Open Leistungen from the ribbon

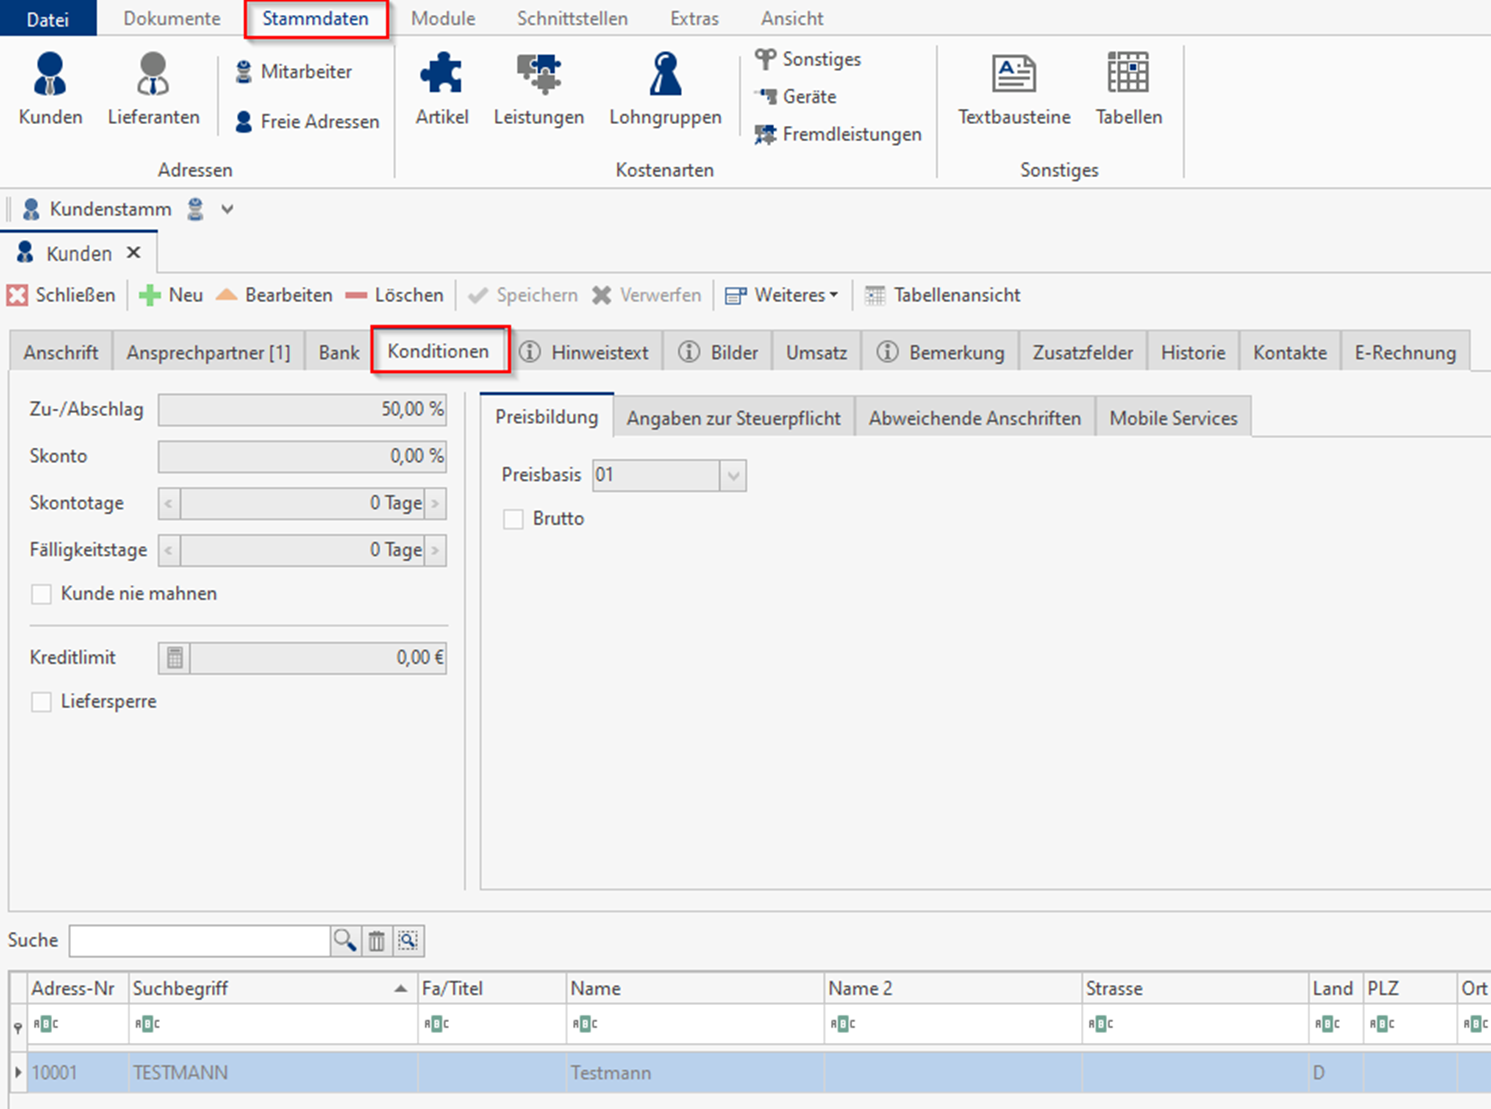tap(538, 90)
